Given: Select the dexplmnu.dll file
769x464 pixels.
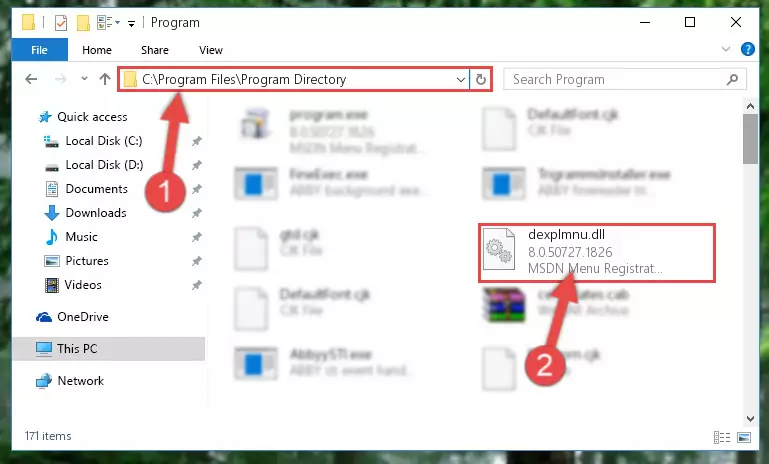Looking at the screenshot, I should [x=597, y=253].
